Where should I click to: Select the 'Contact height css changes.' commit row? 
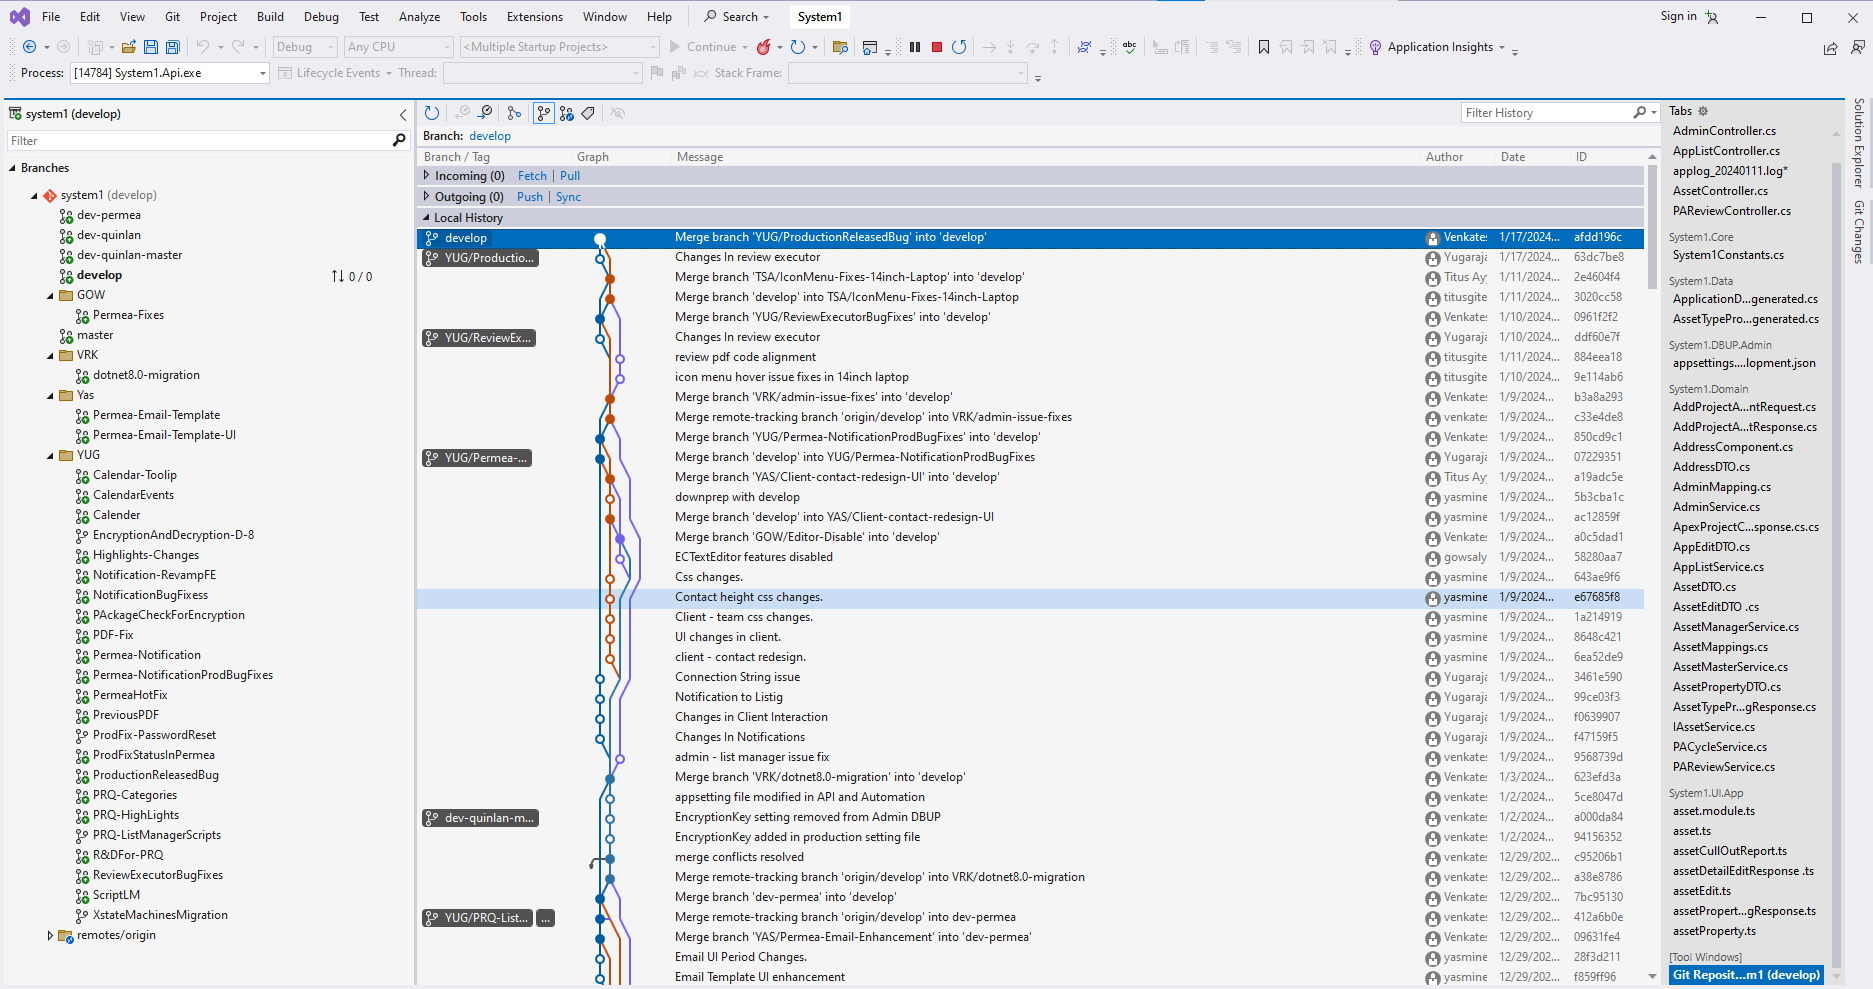click(x=749, y=597)
